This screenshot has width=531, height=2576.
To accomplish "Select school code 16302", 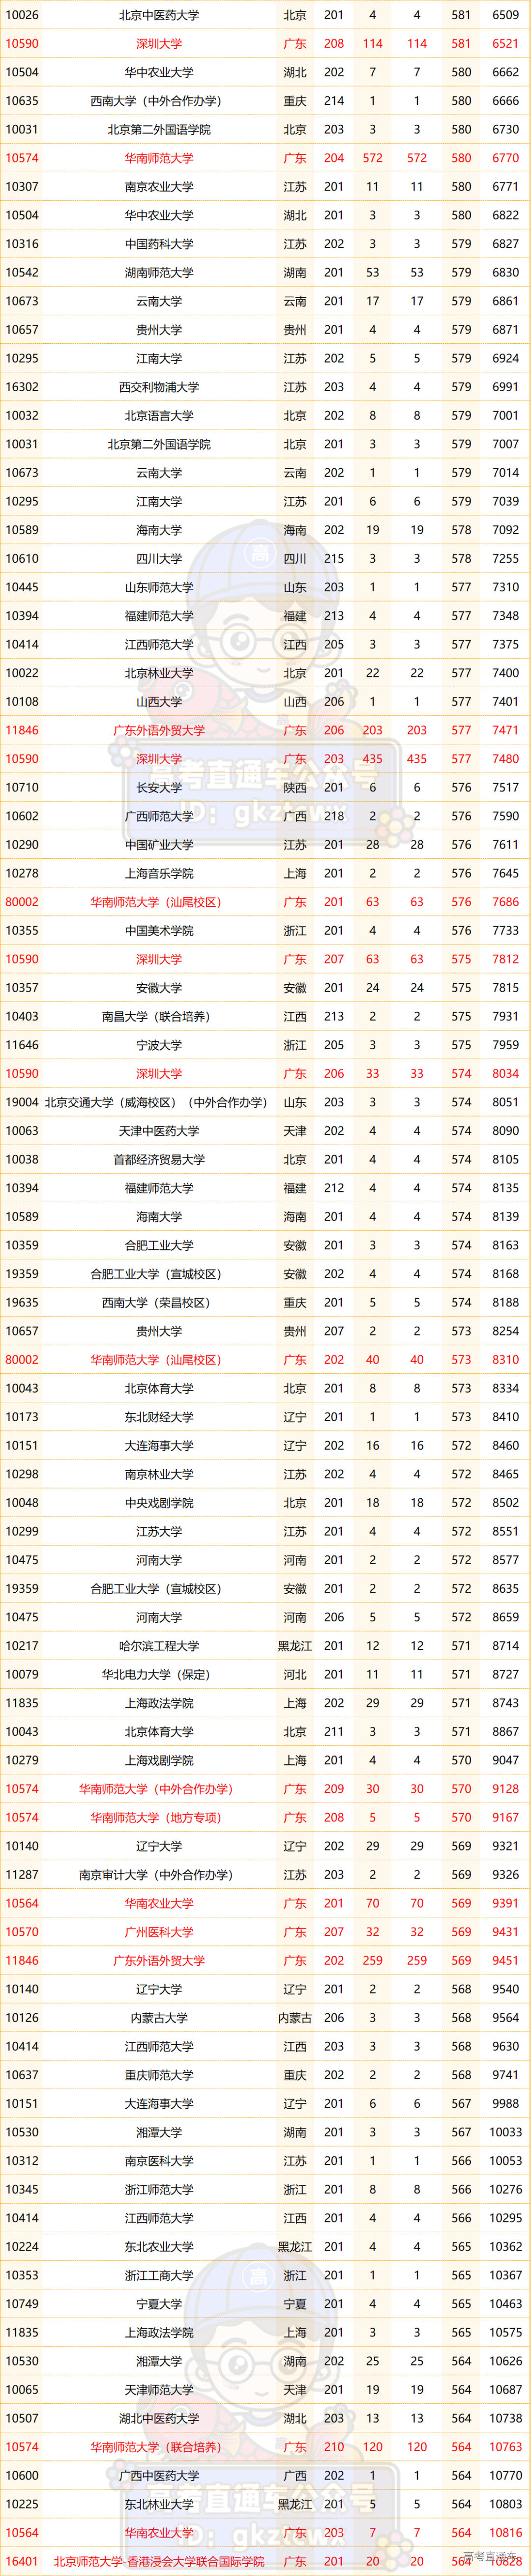I will click(22, 387).
